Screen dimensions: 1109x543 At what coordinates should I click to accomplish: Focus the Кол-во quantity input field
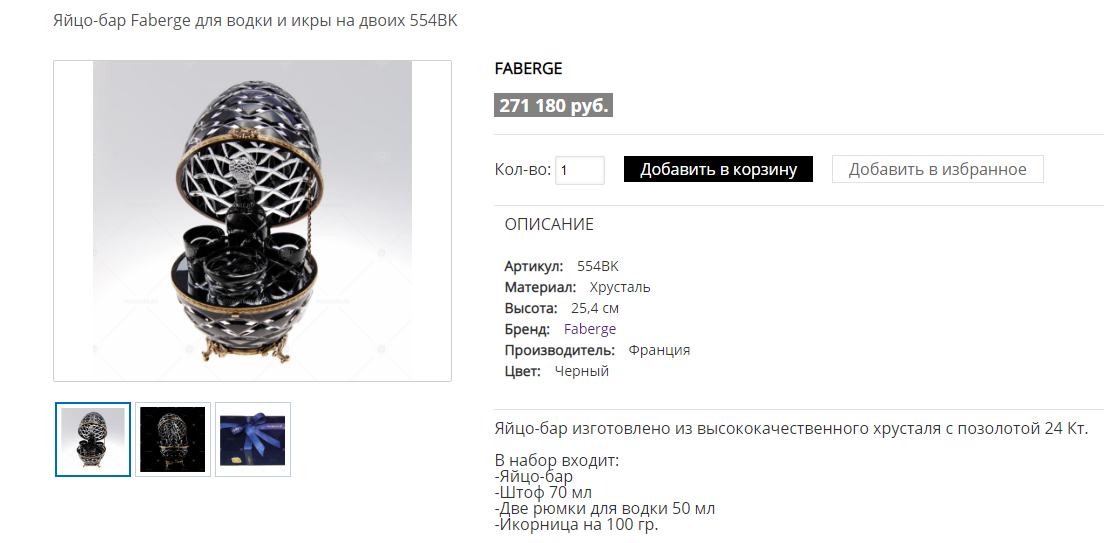coord(580,170)
